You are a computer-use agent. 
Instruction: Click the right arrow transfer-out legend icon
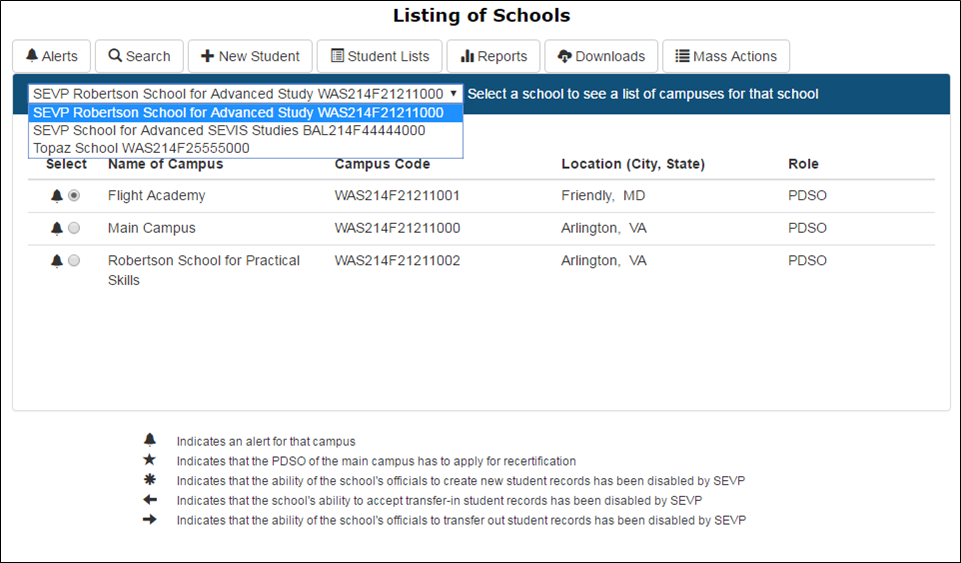coord(150,520)
